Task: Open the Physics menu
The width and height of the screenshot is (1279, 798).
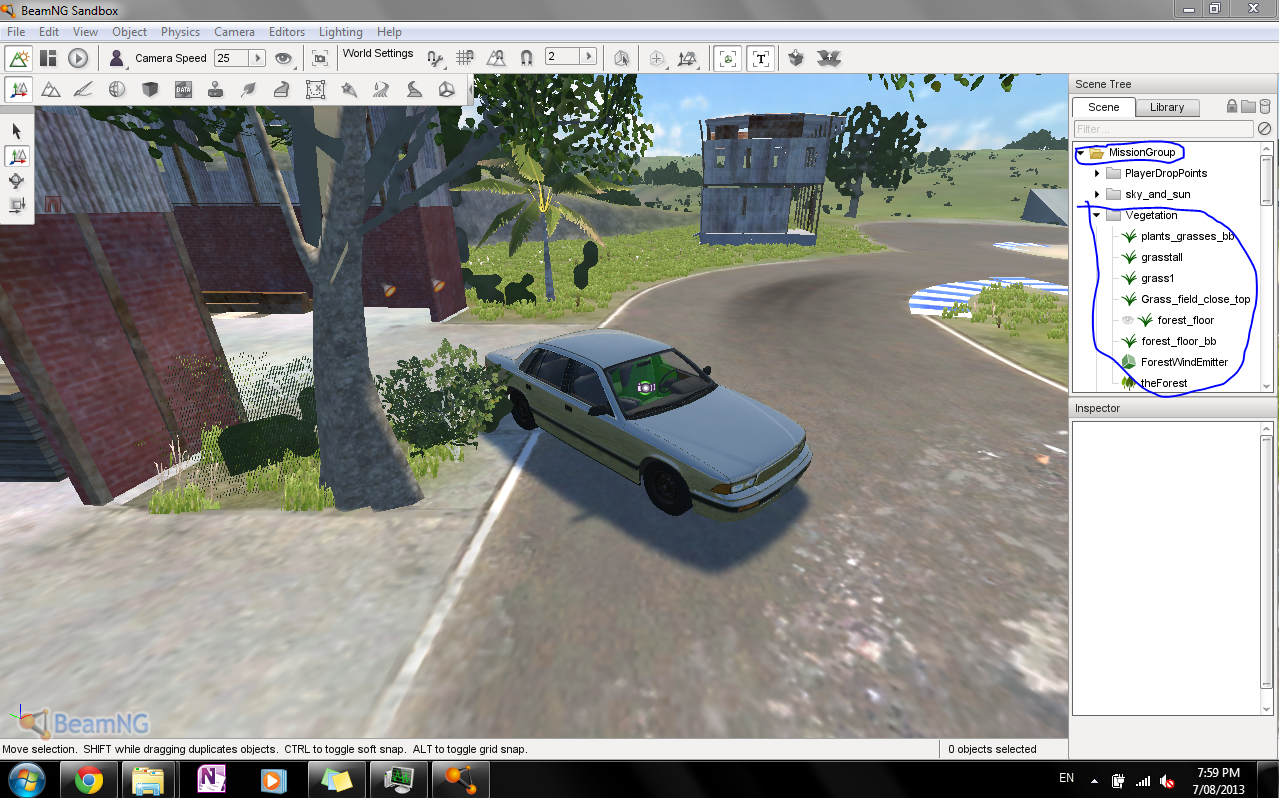Action: 180,32
